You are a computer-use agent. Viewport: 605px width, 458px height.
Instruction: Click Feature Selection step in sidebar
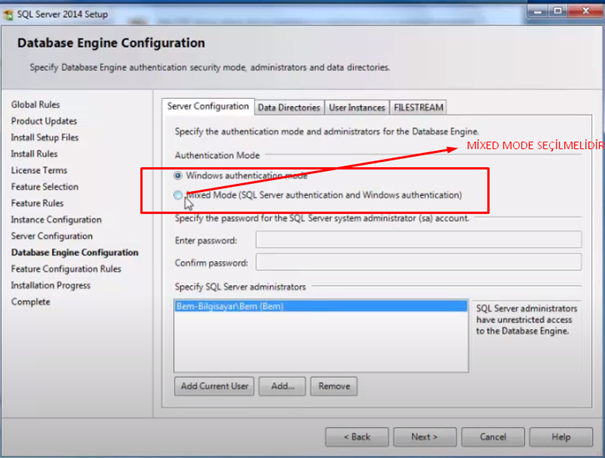click(x=45, y=187)
